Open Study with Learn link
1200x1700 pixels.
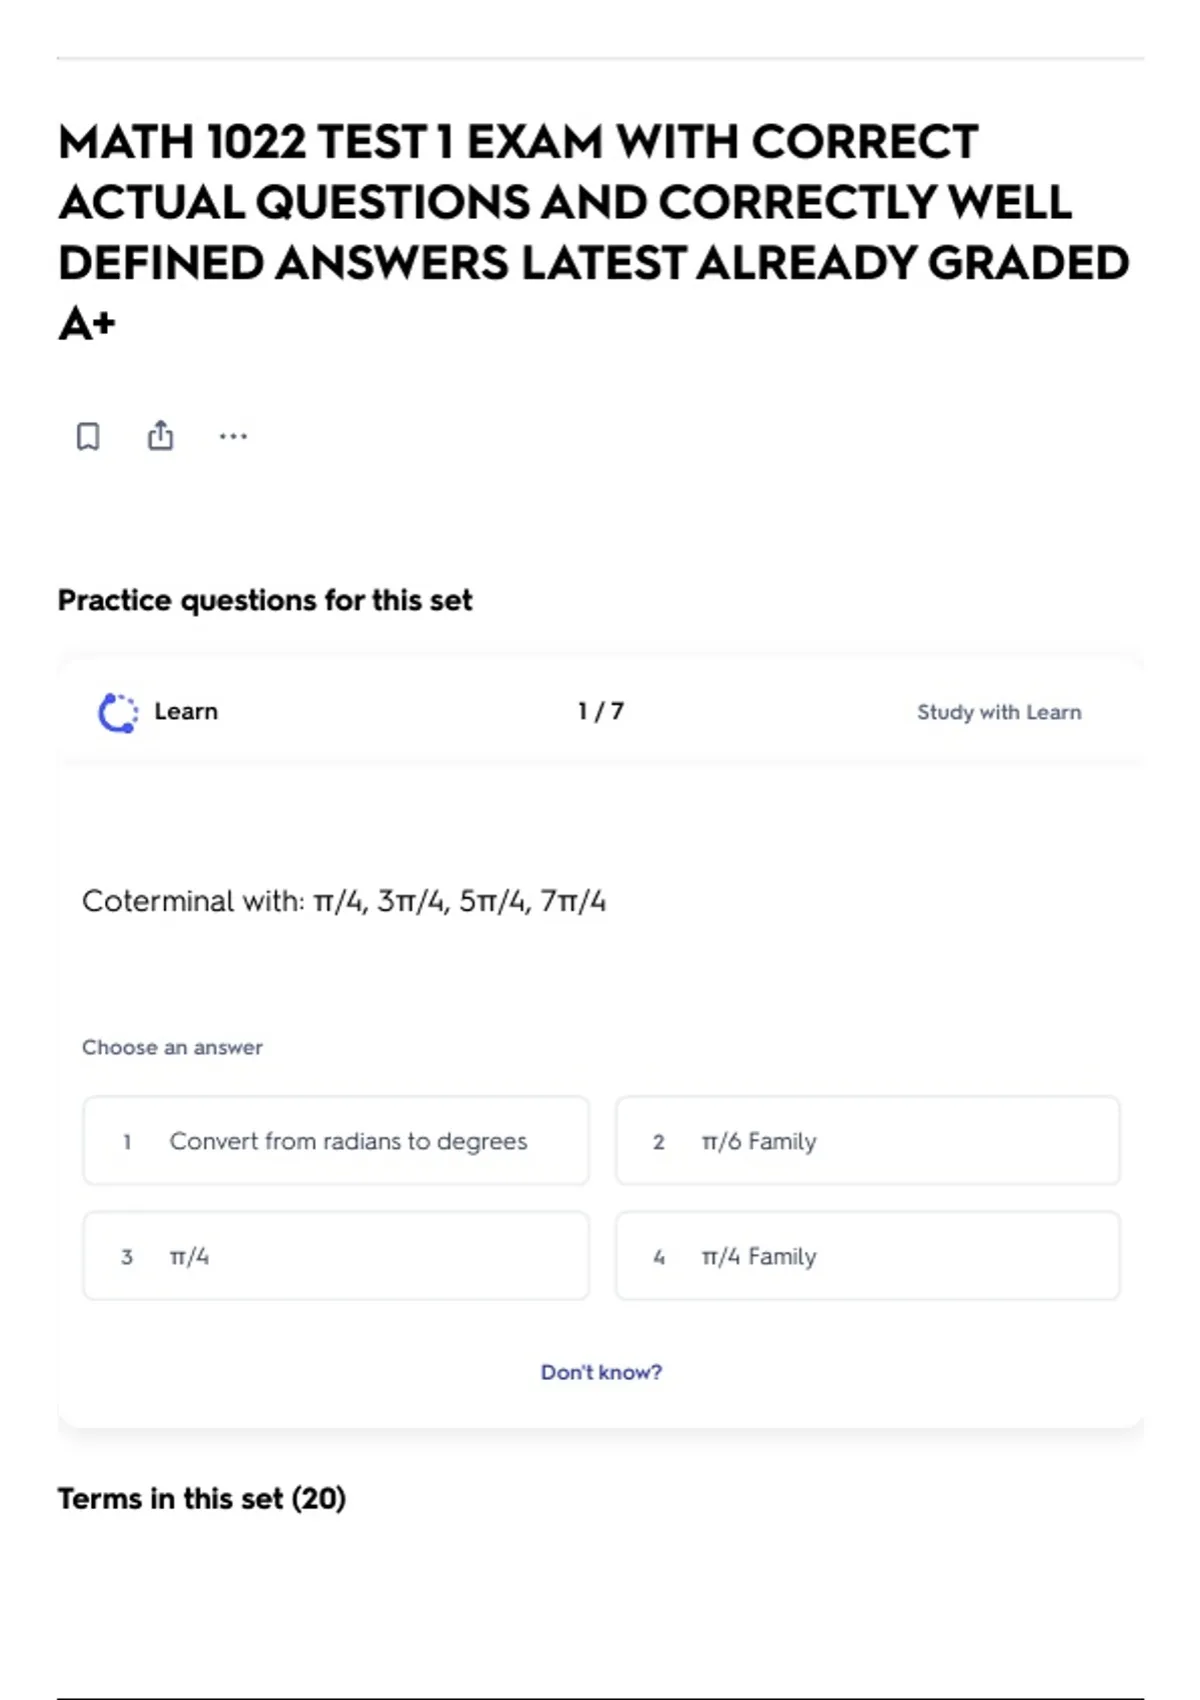(x=999, y=712)
